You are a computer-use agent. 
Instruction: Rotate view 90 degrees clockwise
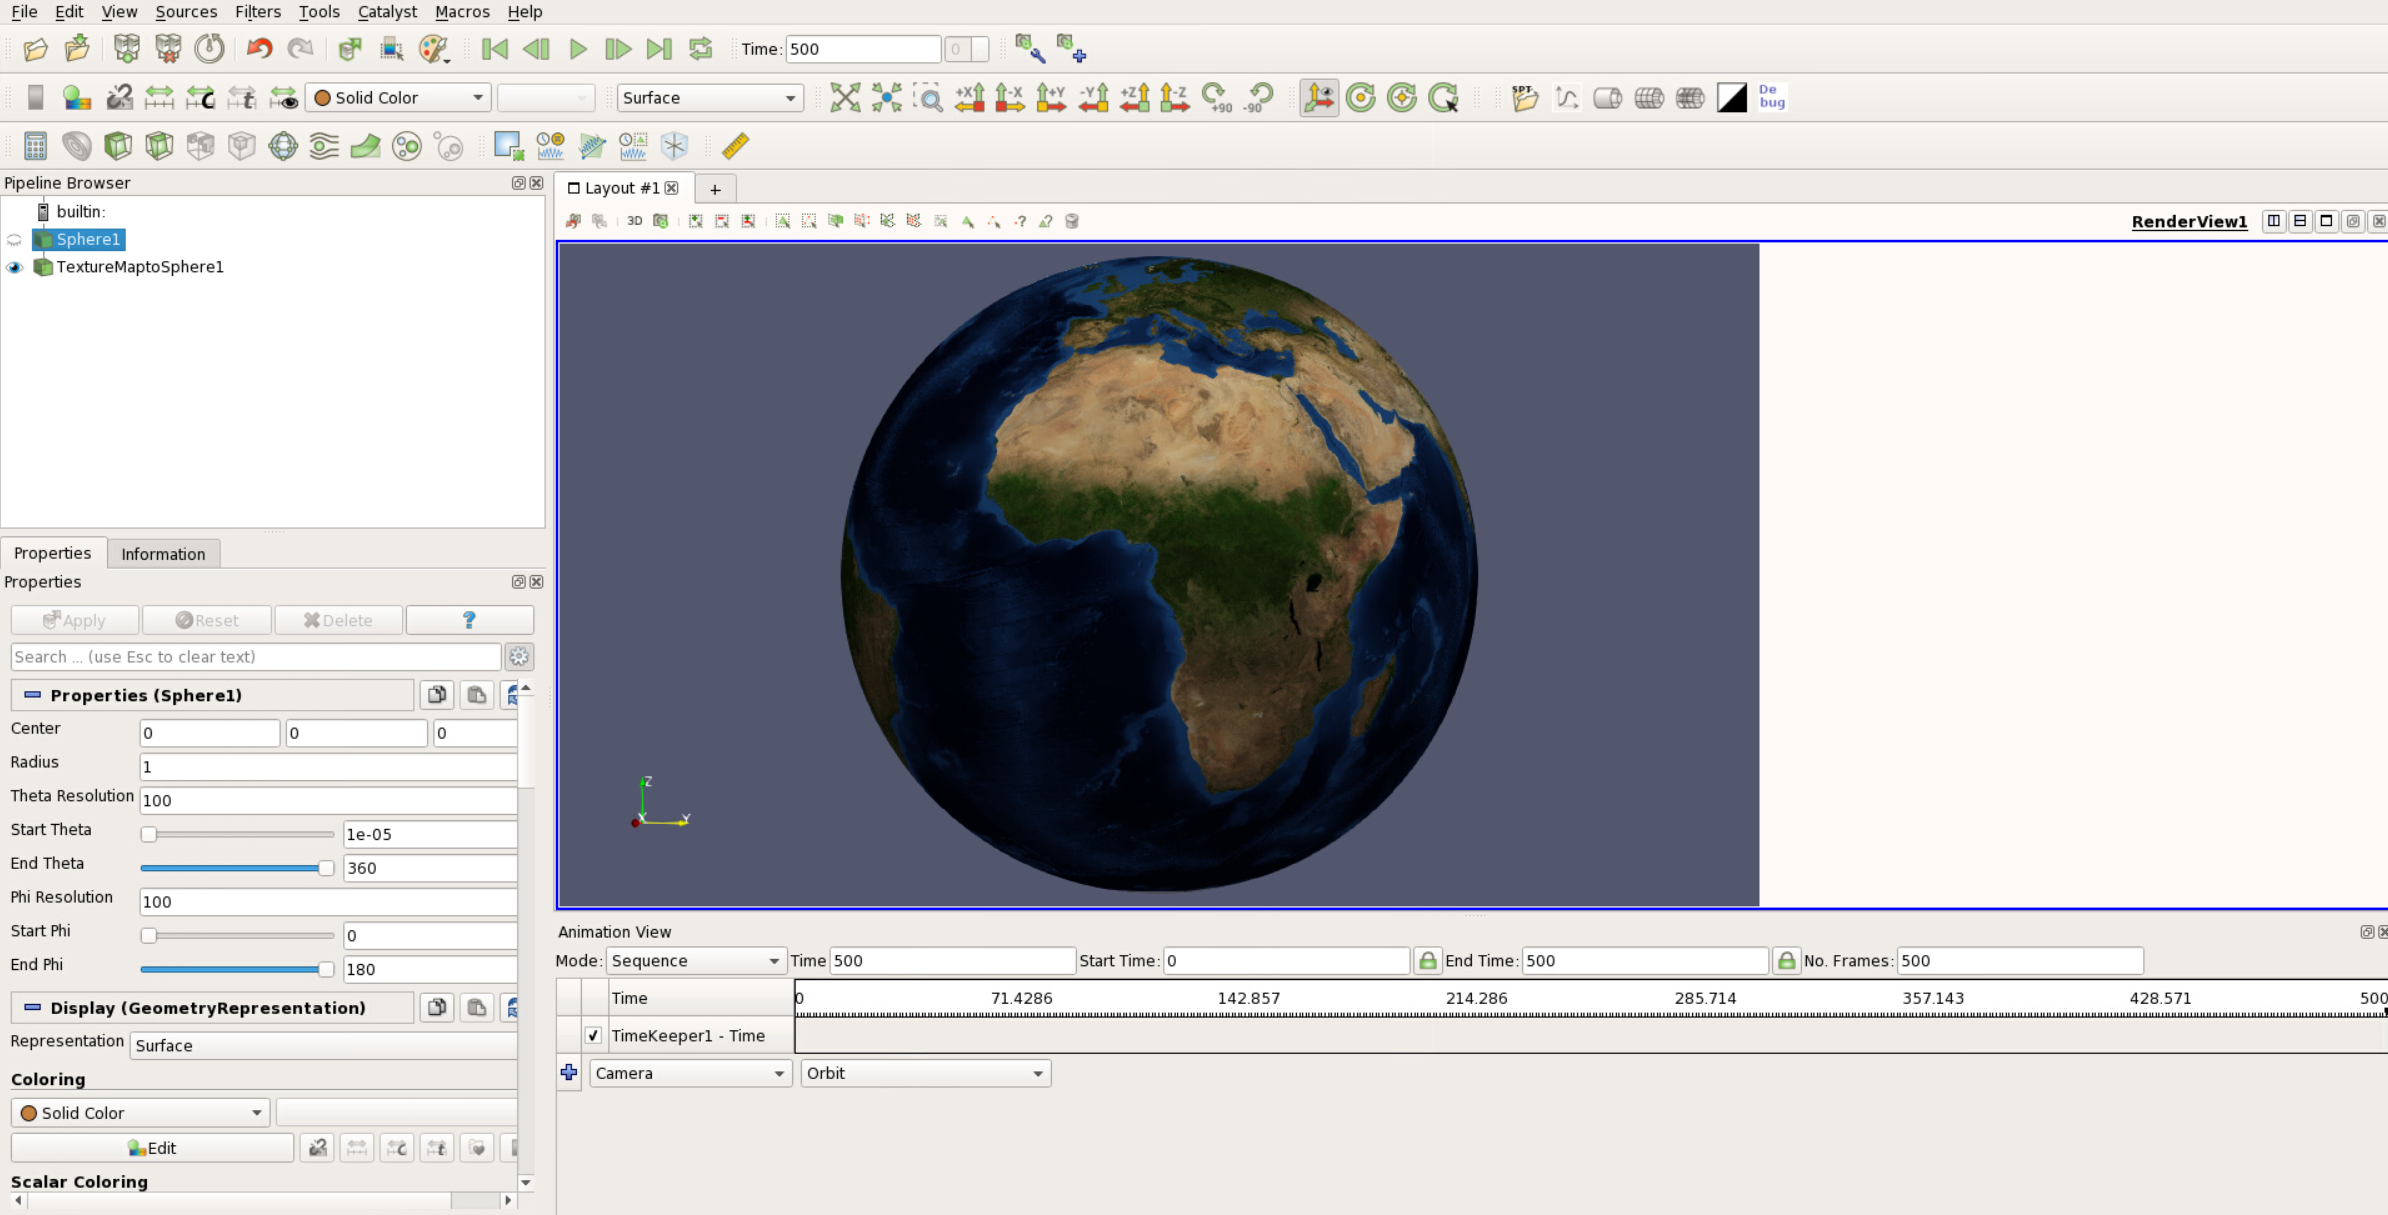click(x=1217, y=98)
